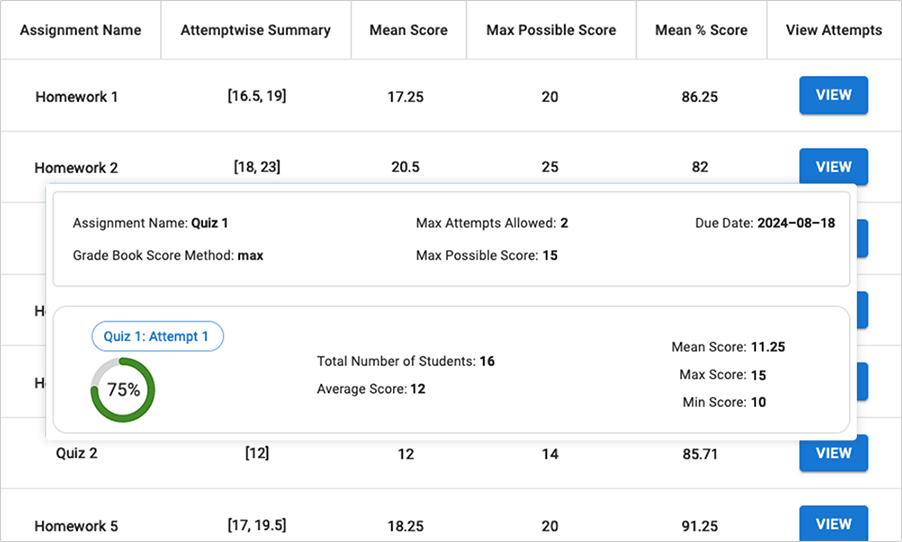Click the Max Possible Score header

pos(550,30)
